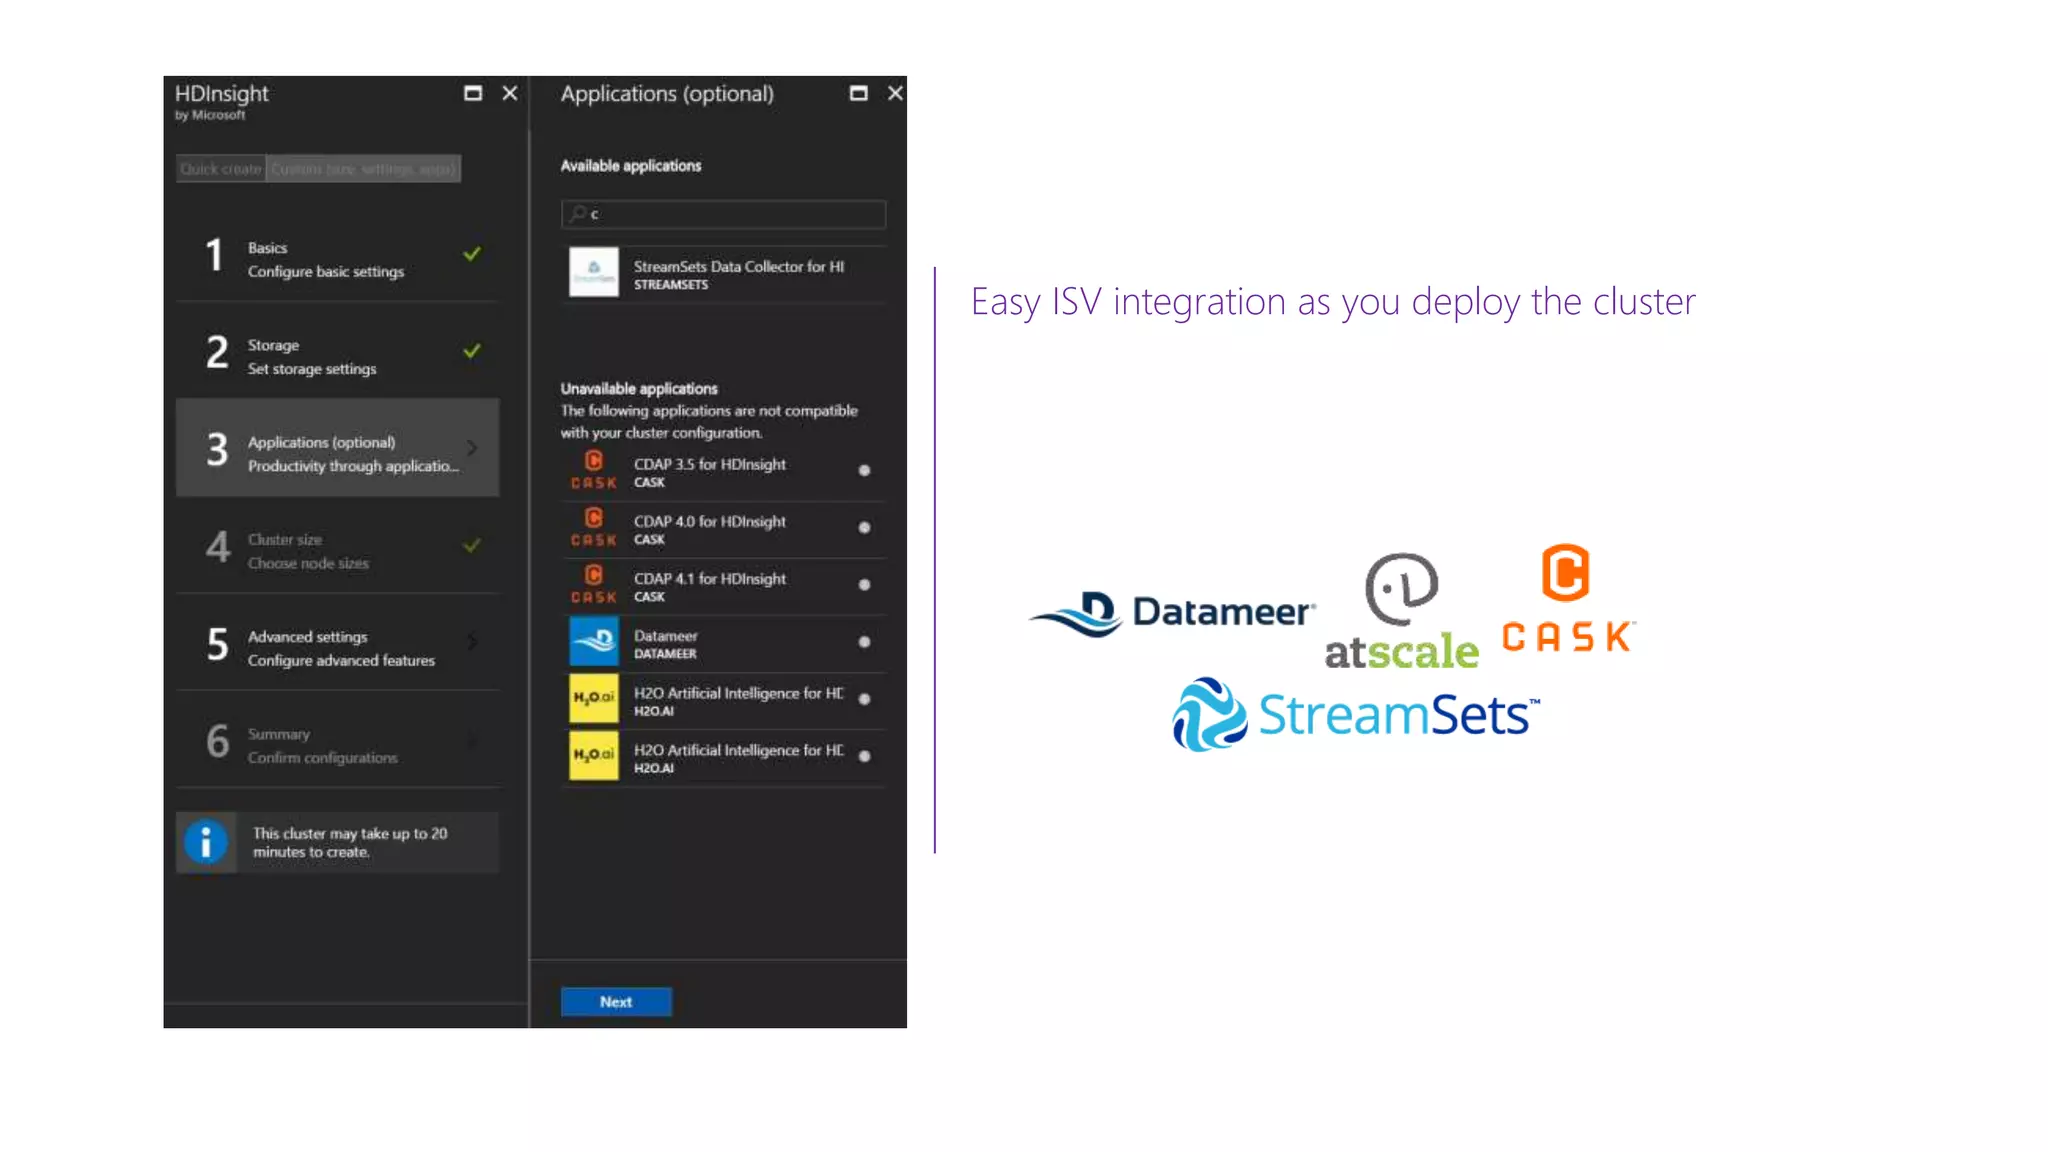Maximize the Applications (optional) blade
The image size is (2048, 1152).
point(858,93)
